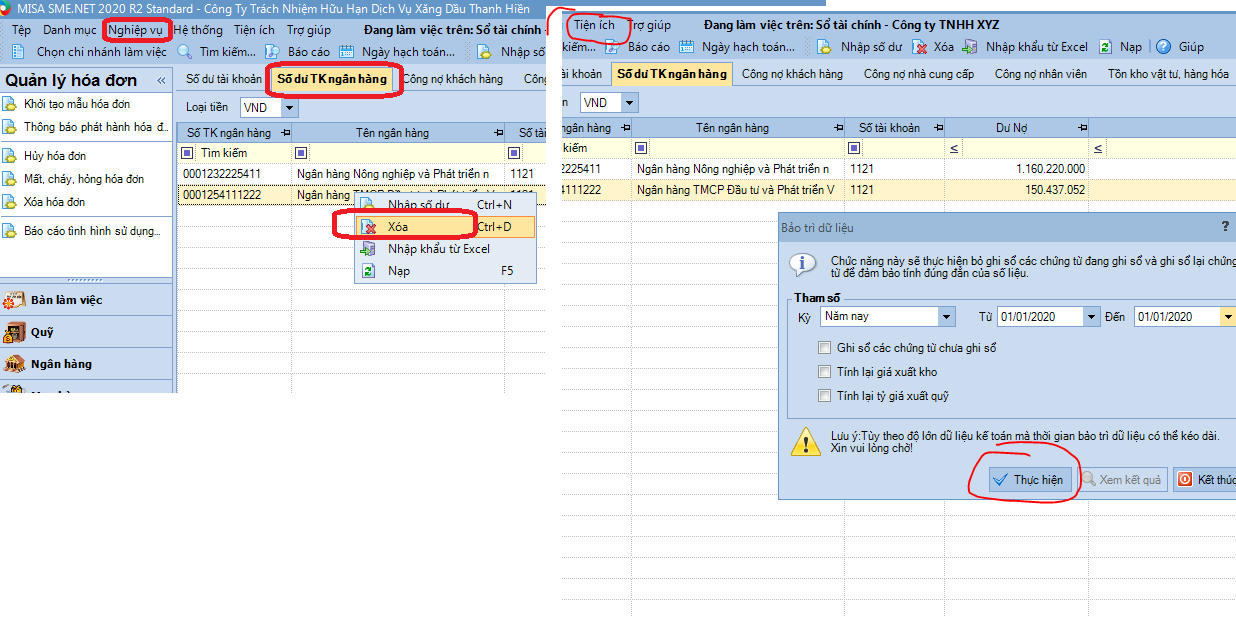Open Thông báo phát hành hóa đơn item

click(x=87, y=127)
